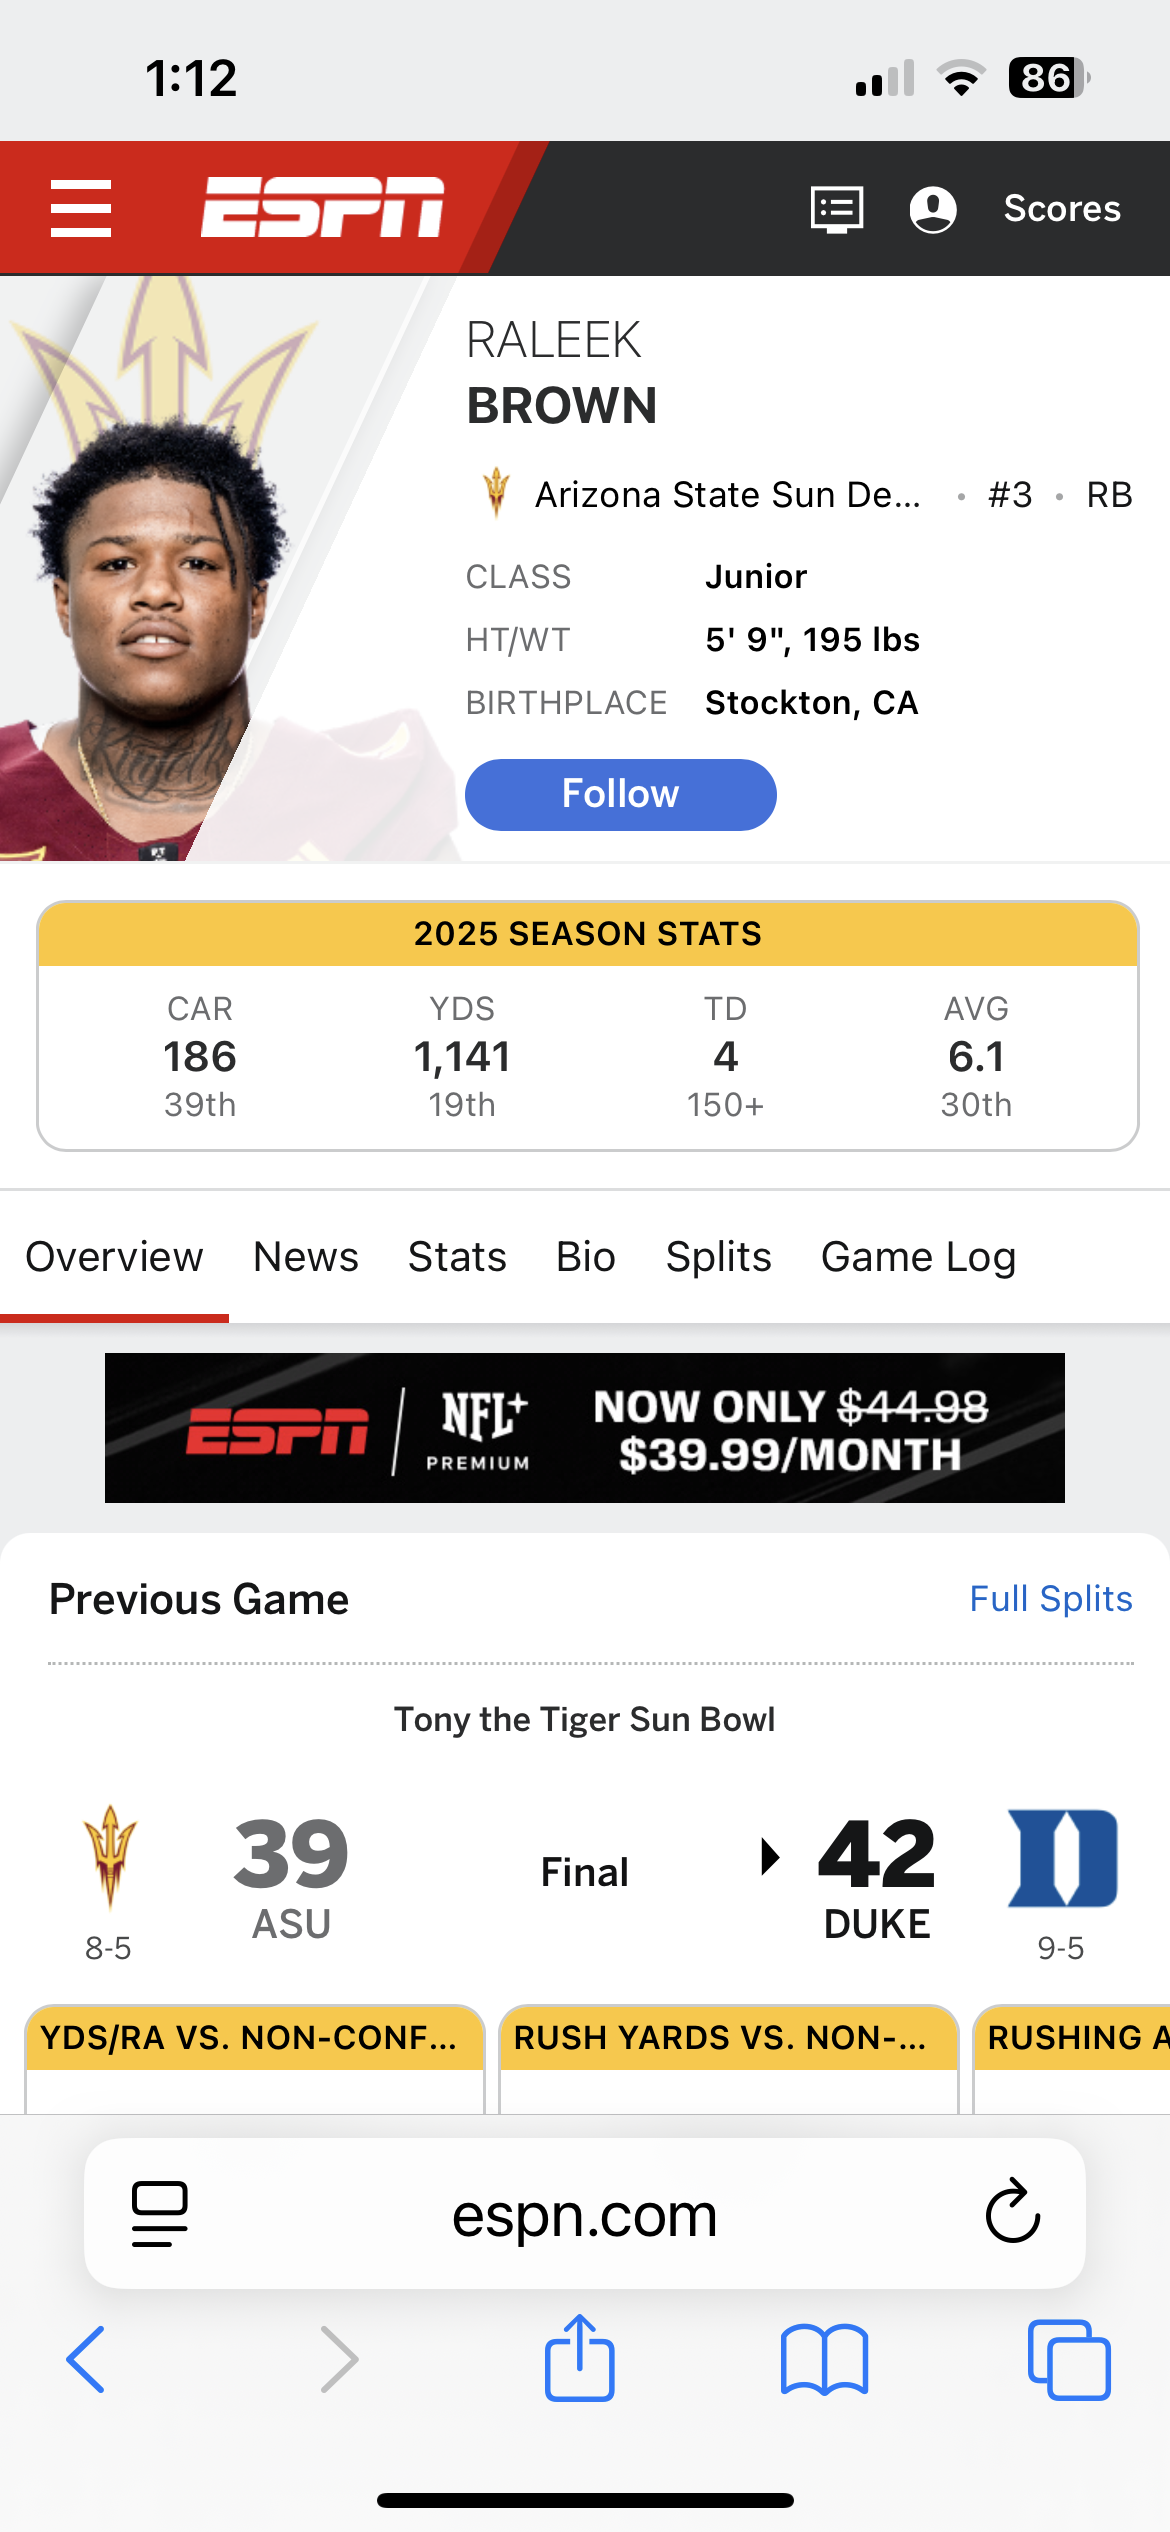Open the YDS/RA vs. Non-Conf card
Image resolution: width=1170 pixels, height=2532 pixels.
[255, 2055]
